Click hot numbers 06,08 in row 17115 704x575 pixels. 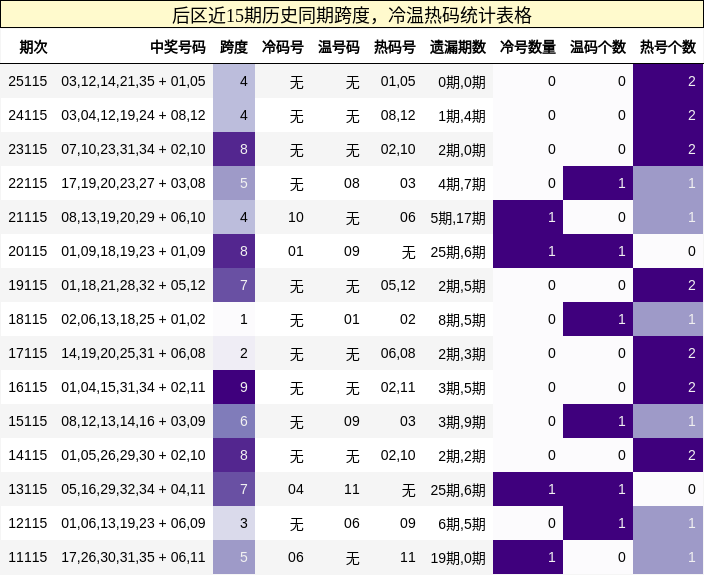point(398,353)
